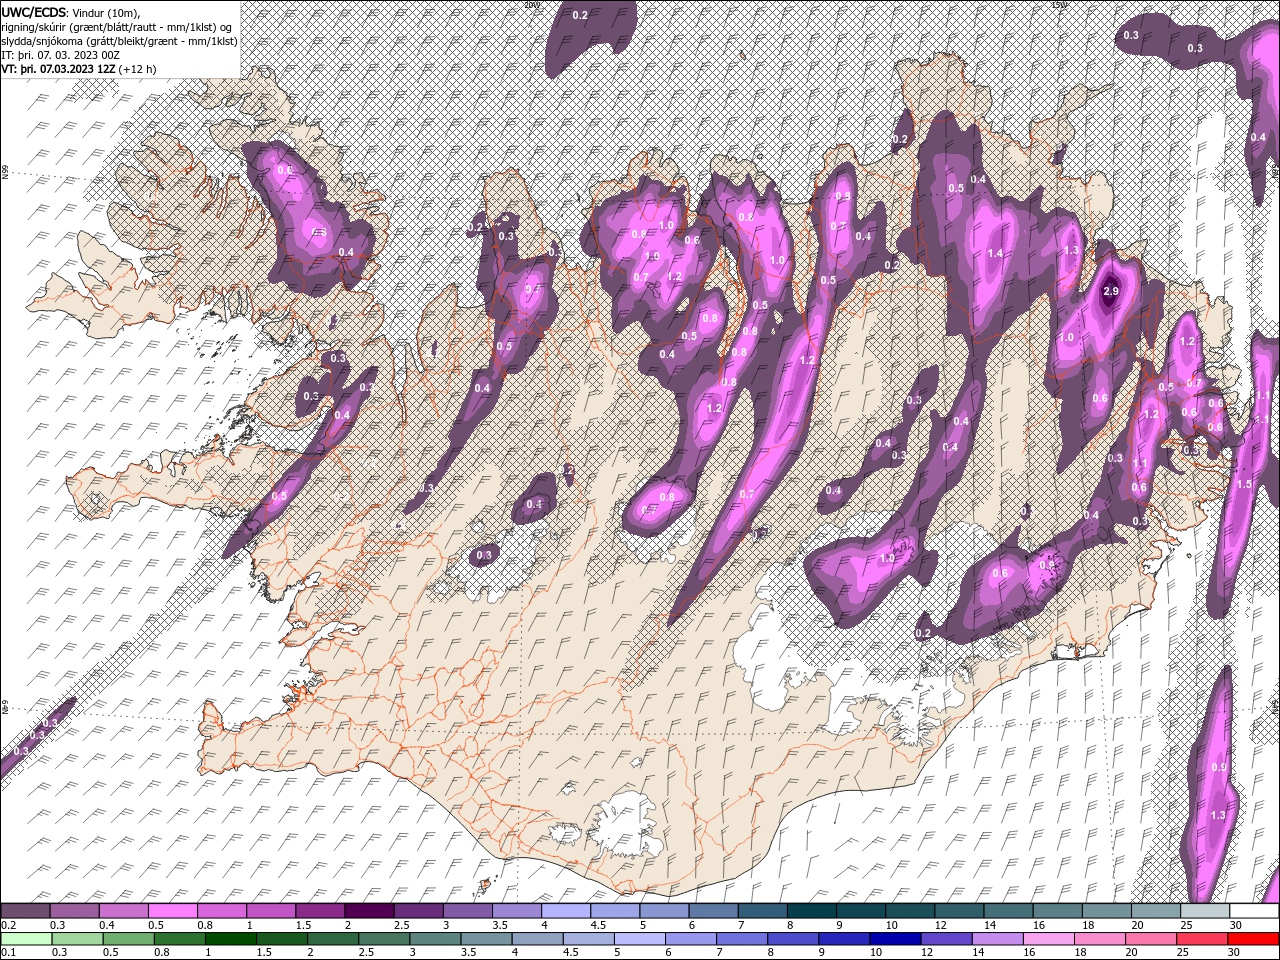
Task: Pick the light gray snow-scale swatch labeled 25
Action: [1206, 910]
